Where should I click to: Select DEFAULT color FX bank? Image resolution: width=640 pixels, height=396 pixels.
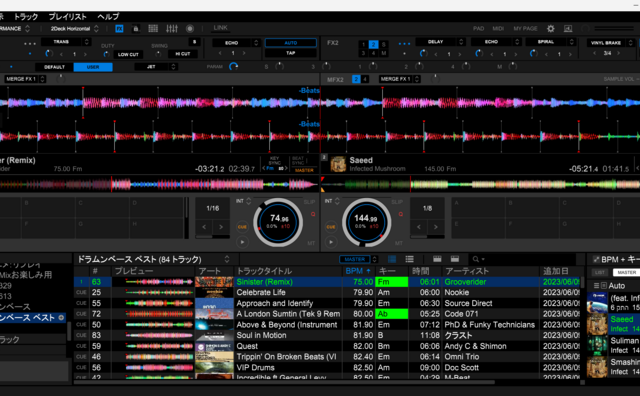[x=54, y=67]
